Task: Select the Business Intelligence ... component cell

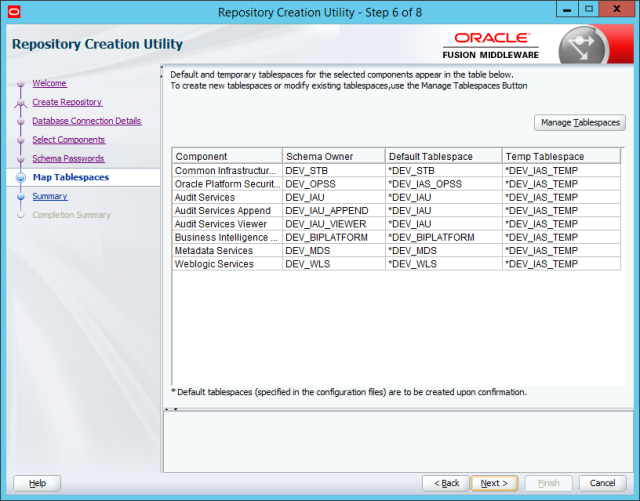Action: click(x=227, y=238)
